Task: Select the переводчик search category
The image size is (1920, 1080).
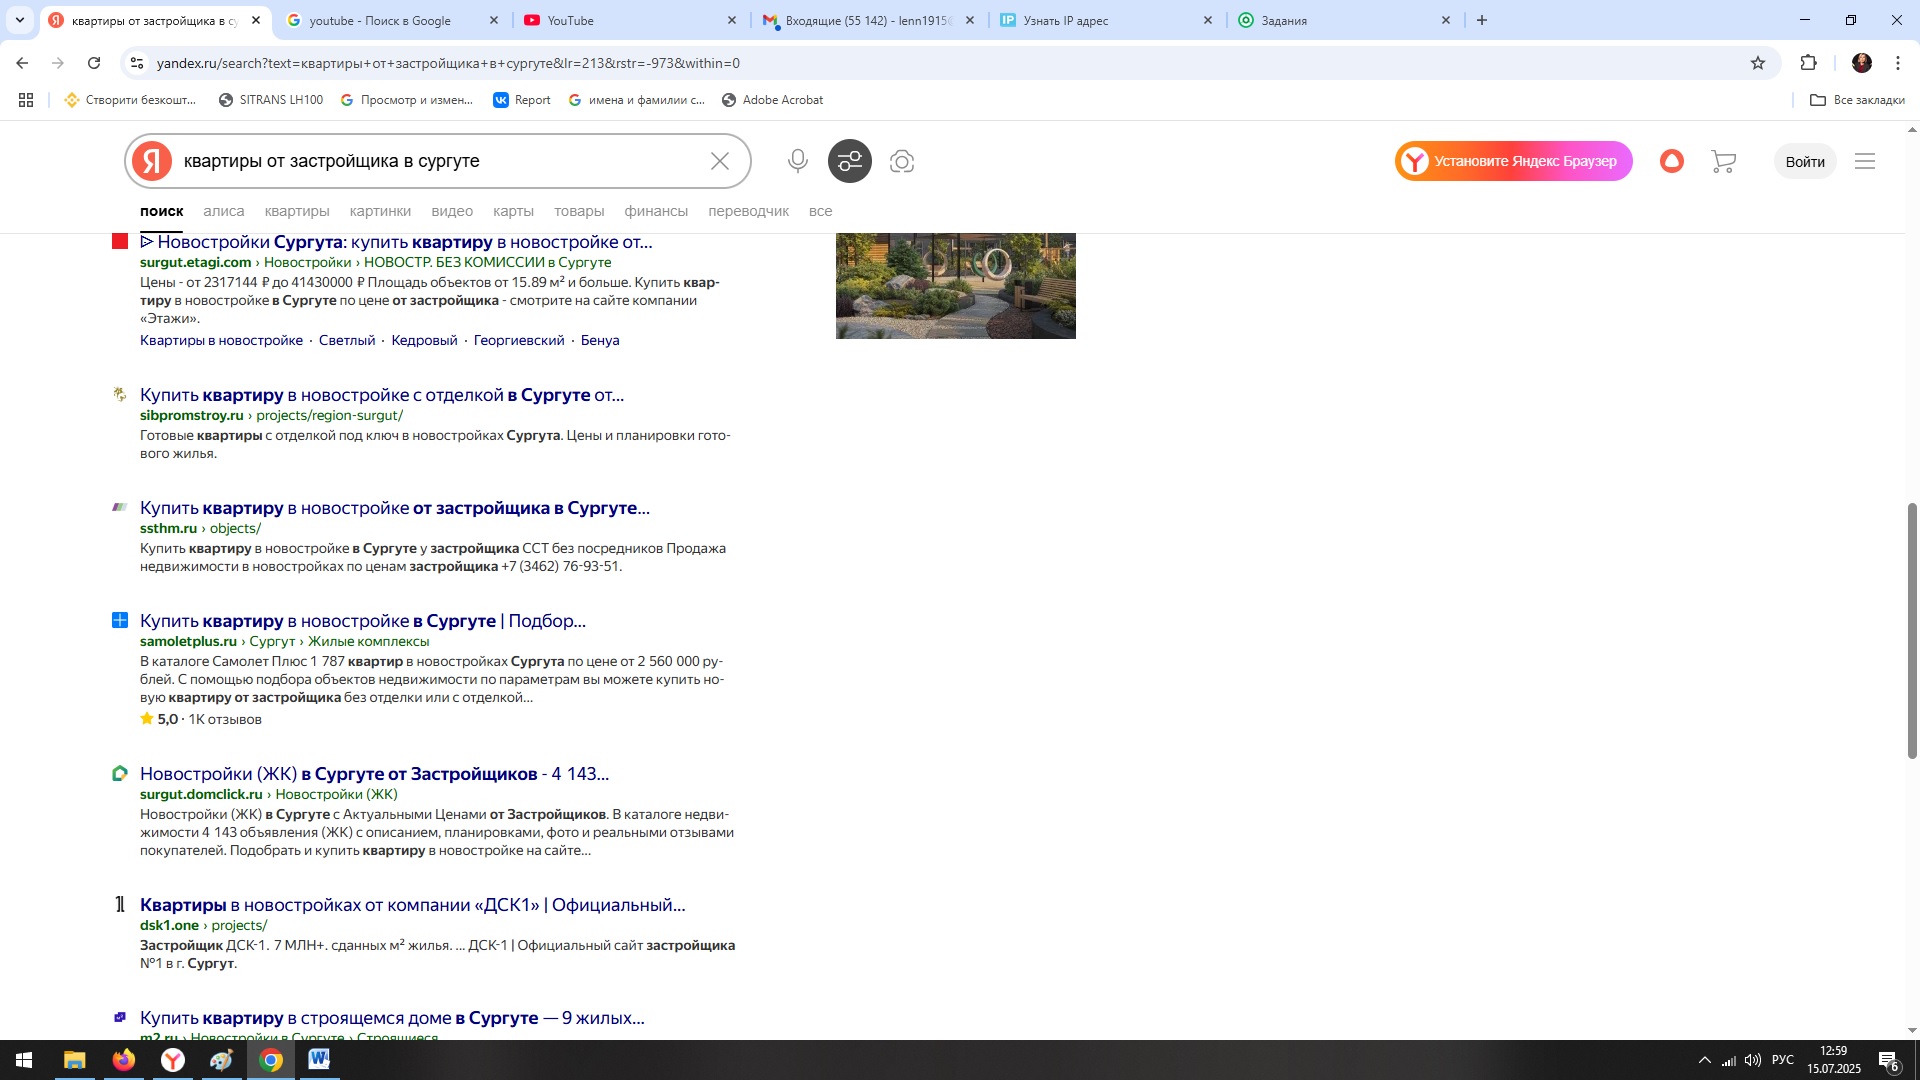Action: pos(749,211)
